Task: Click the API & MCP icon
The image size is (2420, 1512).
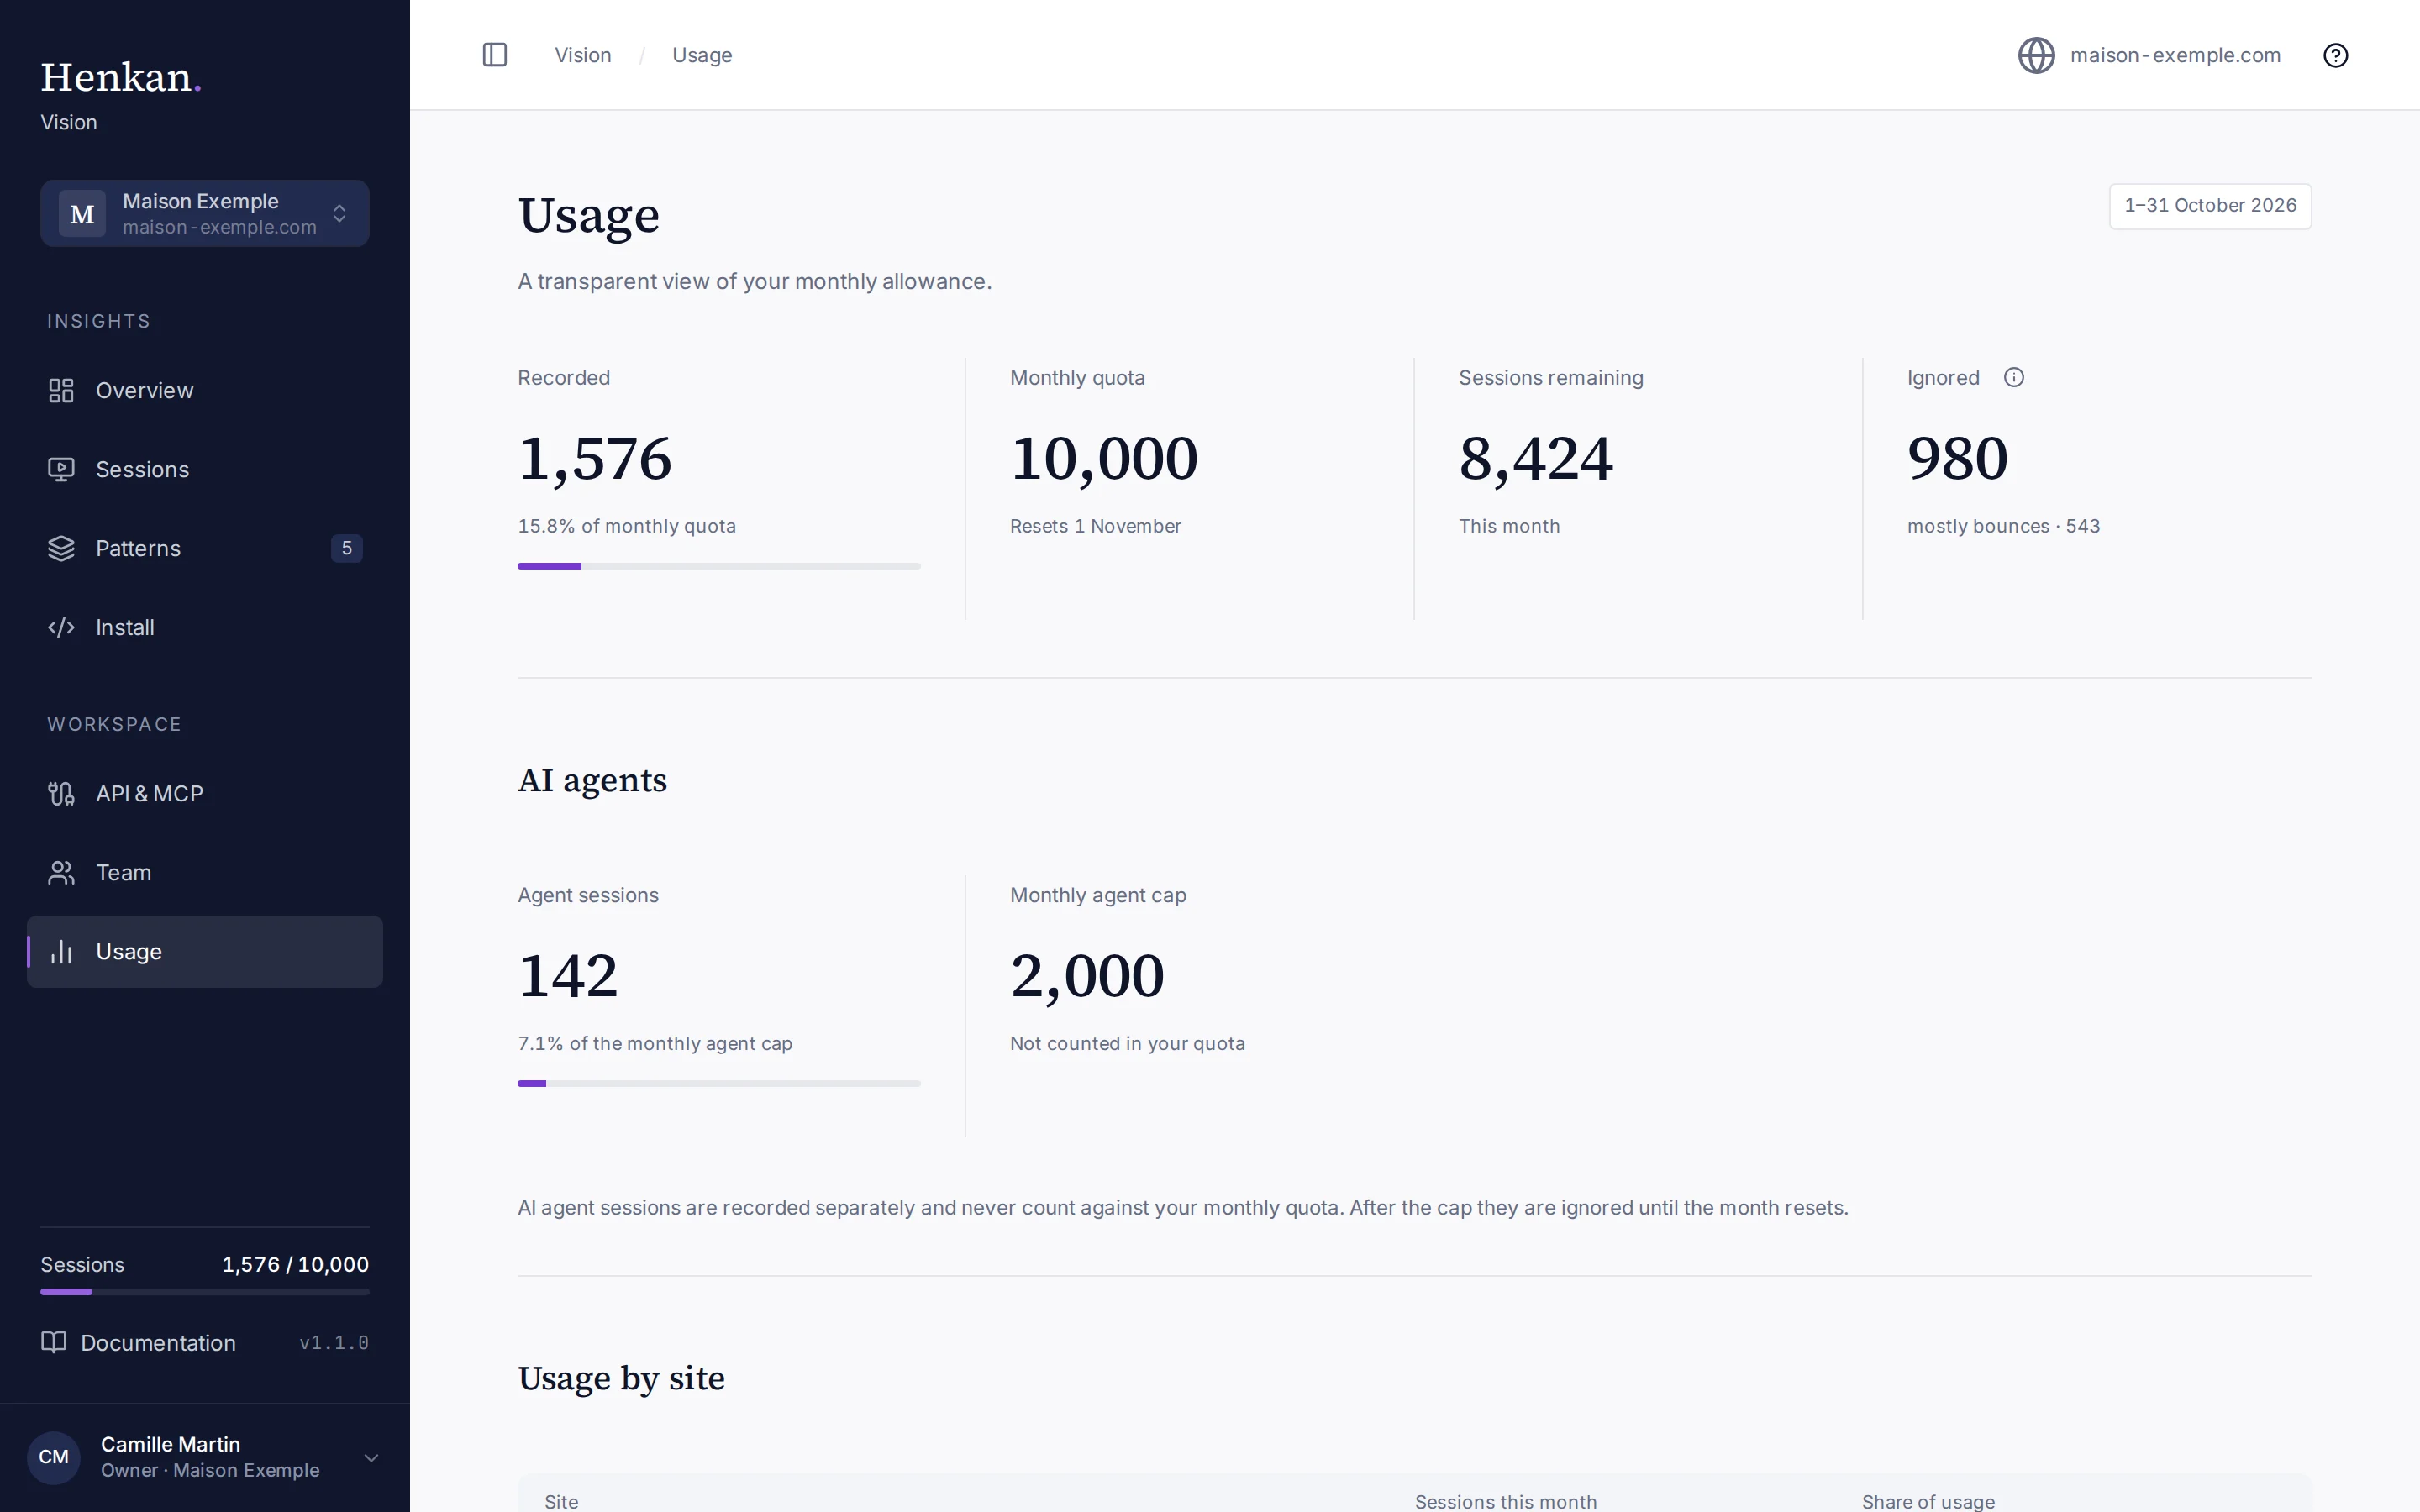Action: (61, 793)
